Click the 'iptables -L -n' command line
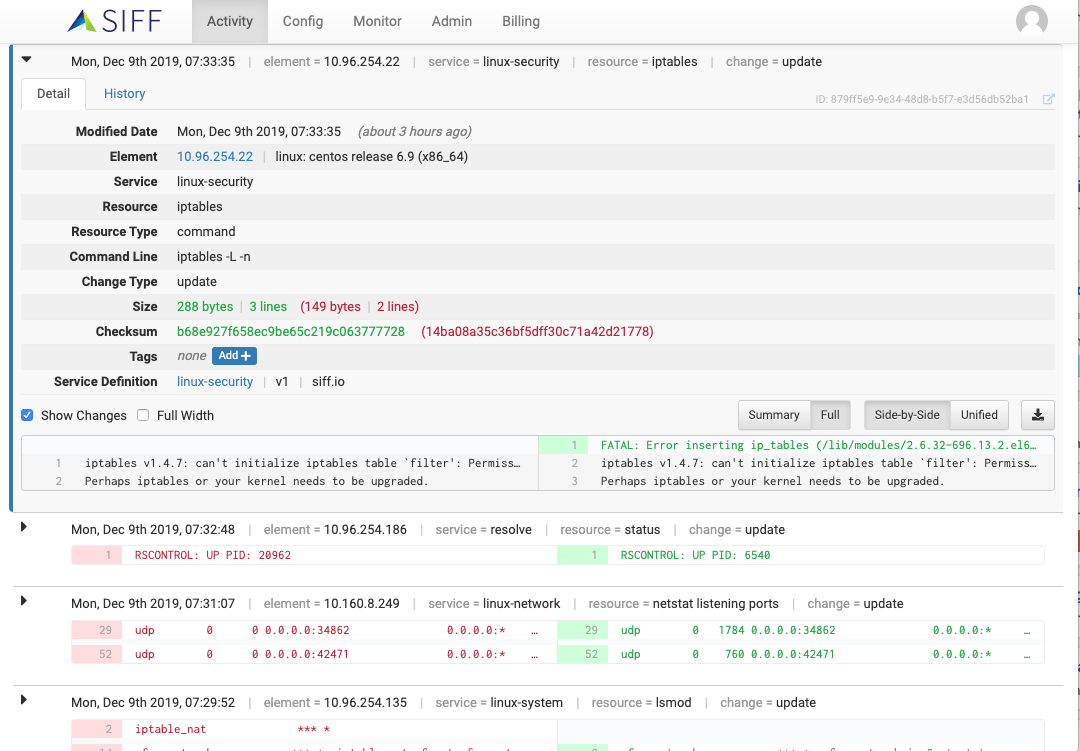This screenshot has width=1080, height=751. tap(214, 256)
